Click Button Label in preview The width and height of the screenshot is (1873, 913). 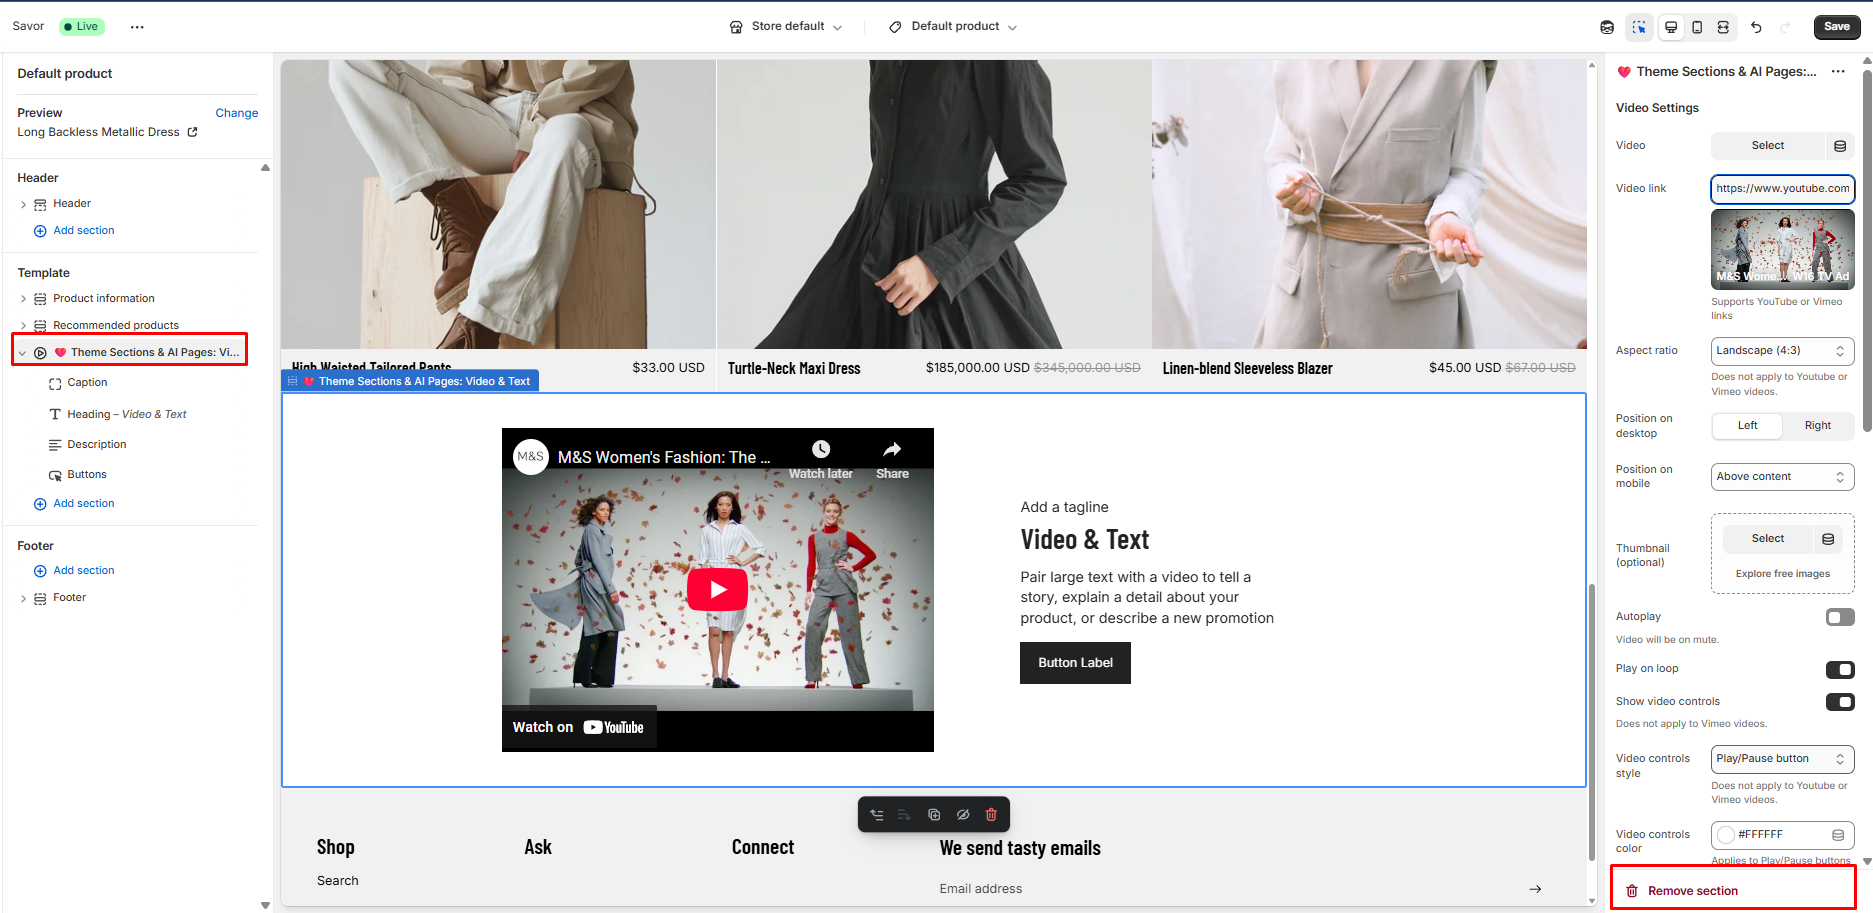pos(1075,663)
